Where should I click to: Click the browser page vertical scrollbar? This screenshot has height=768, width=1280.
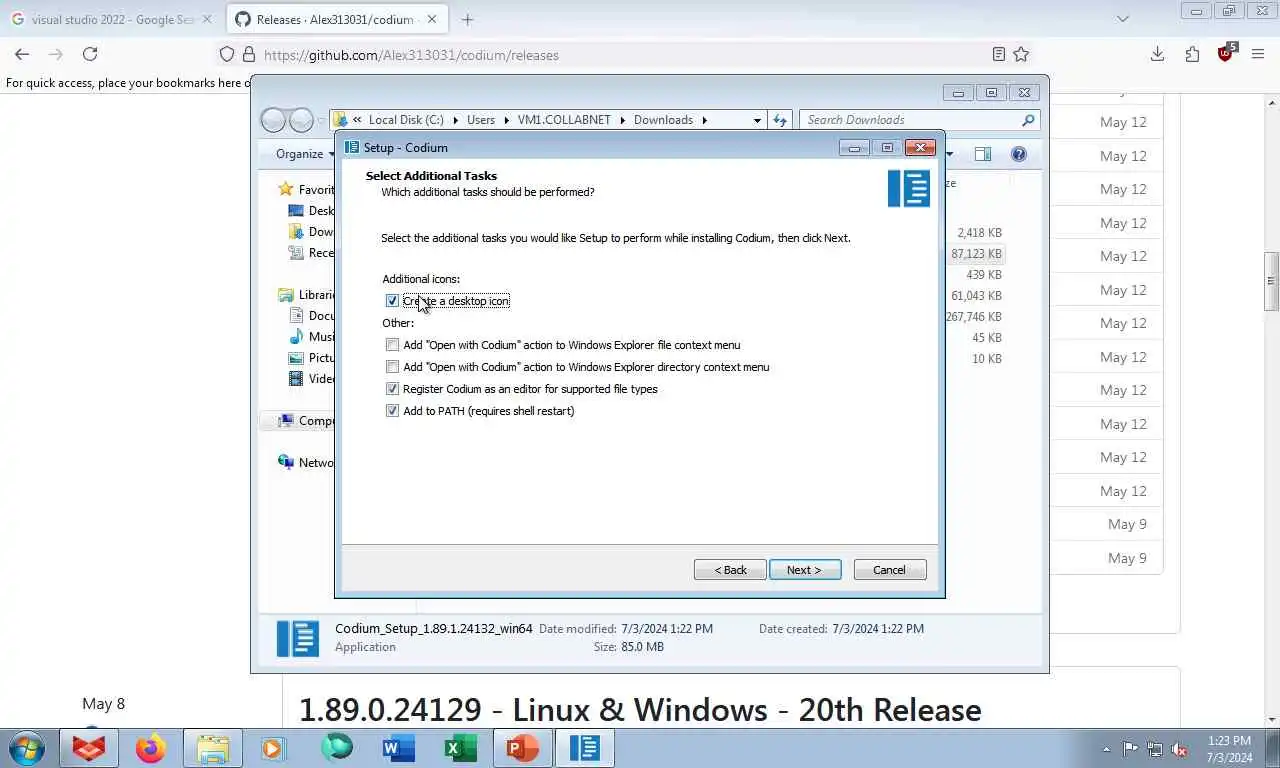click(x=1272, y=280)
